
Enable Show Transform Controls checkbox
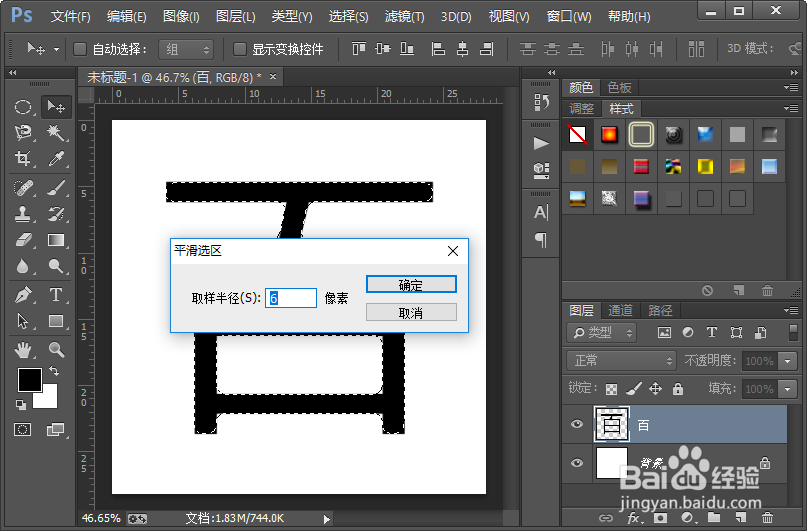coord(239,49)
